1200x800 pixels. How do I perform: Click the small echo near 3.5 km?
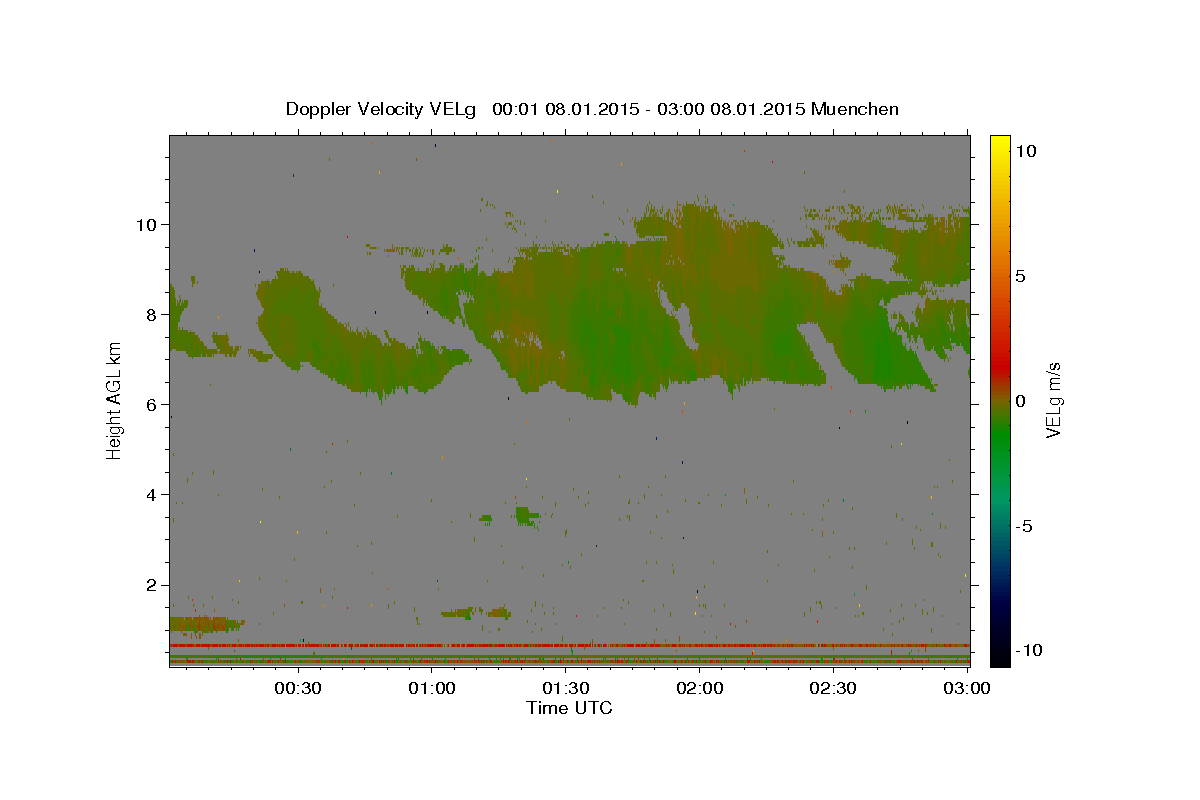tap(525, 516)
